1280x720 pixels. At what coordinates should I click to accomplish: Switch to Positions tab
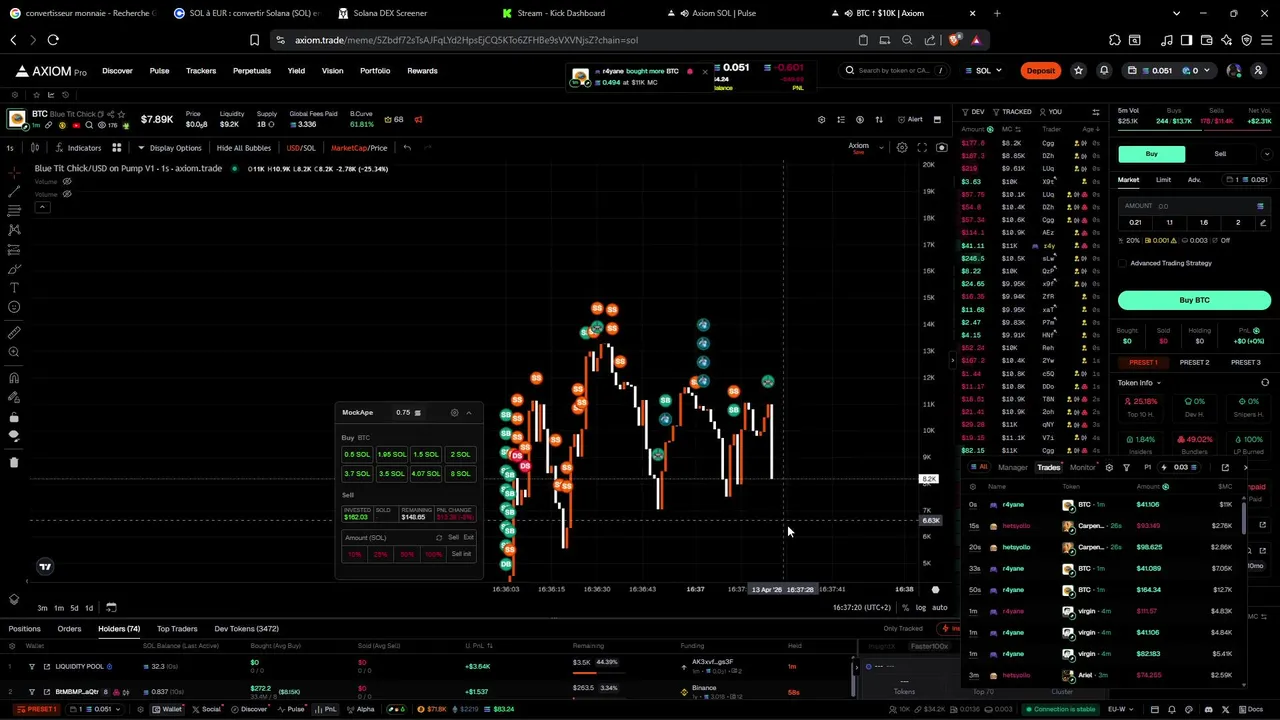tap(24, 629)
